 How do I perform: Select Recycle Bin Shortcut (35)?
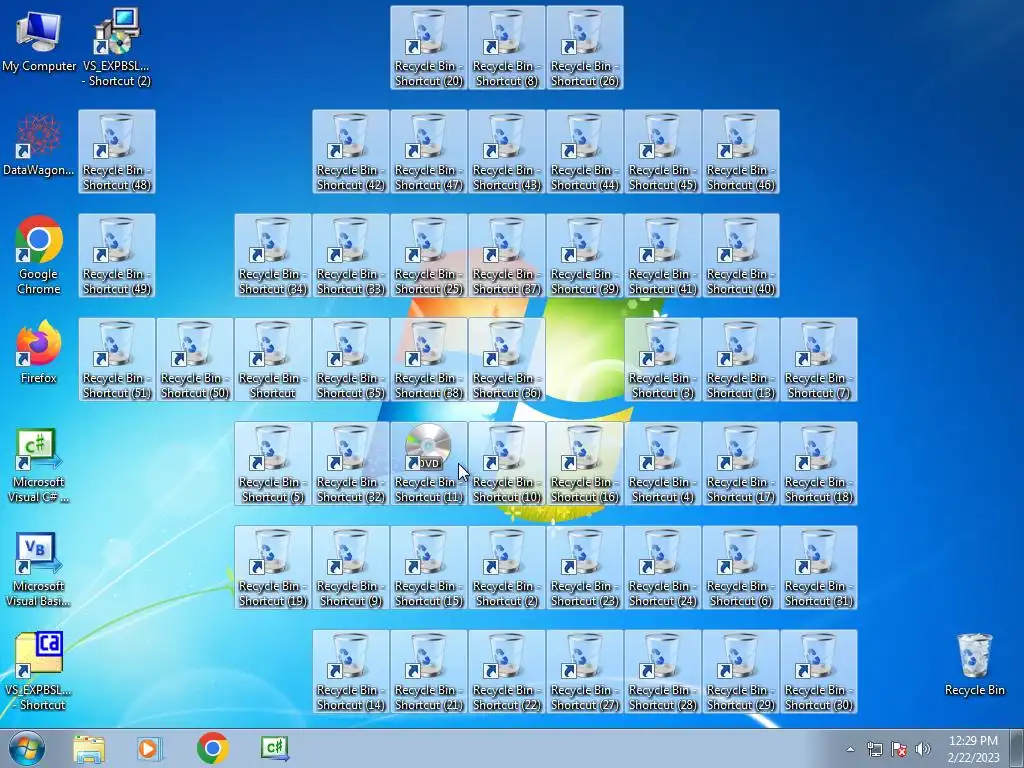[x=351, y=359]
